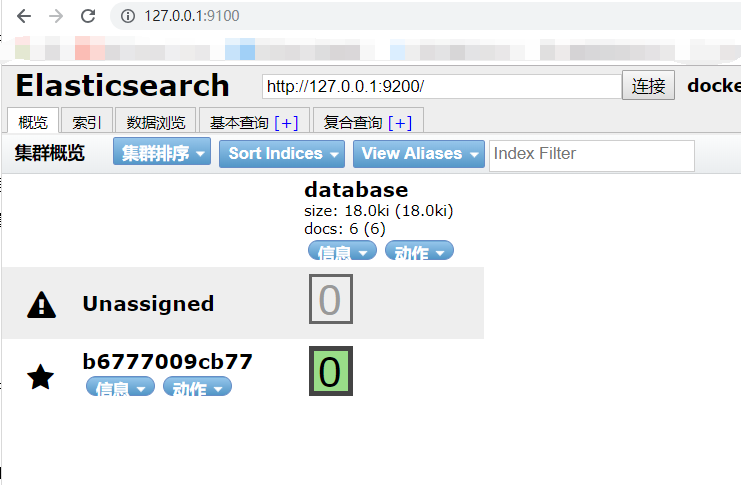Switch to the 概览 tab
The image size is (741, 485).
[33, 121]
